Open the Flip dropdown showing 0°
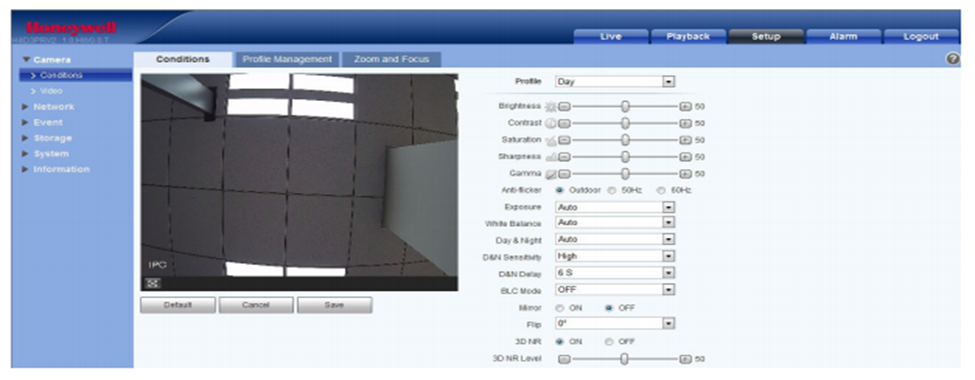The height and width of the screenshot is (380, 975). tap(614, 323)
